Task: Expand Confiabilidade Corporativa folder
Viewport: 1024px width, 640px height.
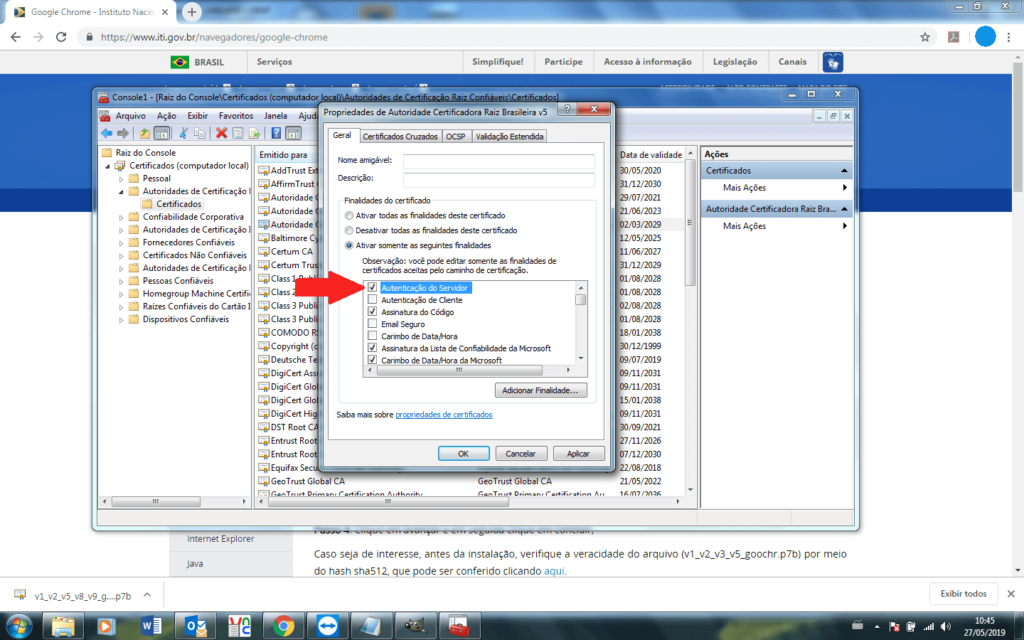Action: click(x=121, y=217)
